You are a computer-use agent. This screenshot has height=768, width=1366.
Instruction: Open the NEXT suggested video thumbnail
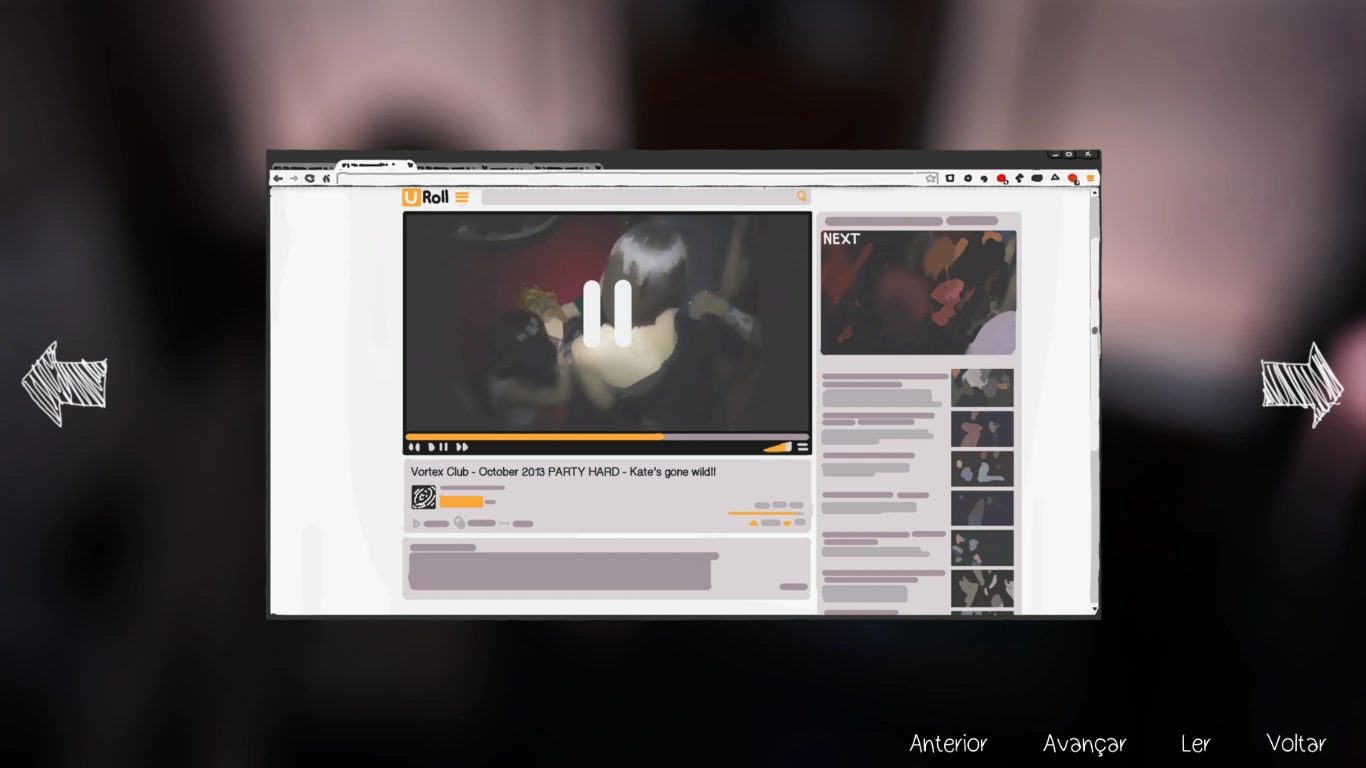(x=918, y=293)
